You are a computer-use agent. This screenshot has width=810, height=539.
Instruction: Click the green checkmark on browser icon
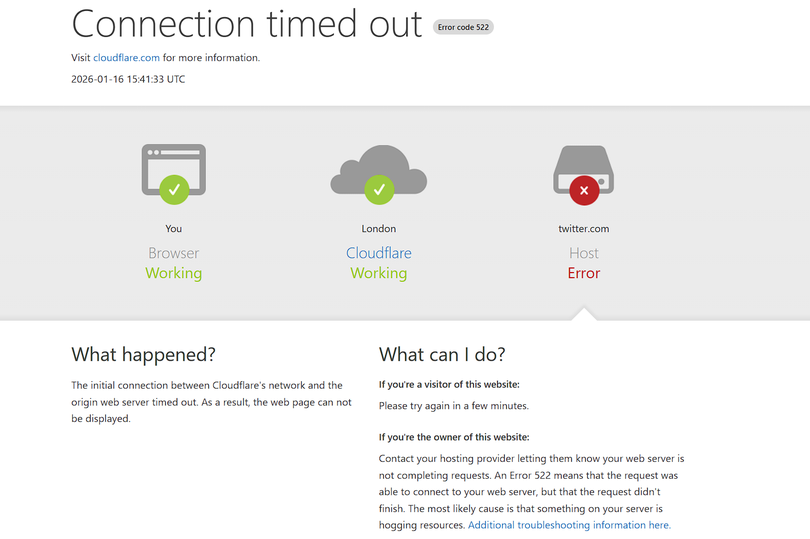174,187
